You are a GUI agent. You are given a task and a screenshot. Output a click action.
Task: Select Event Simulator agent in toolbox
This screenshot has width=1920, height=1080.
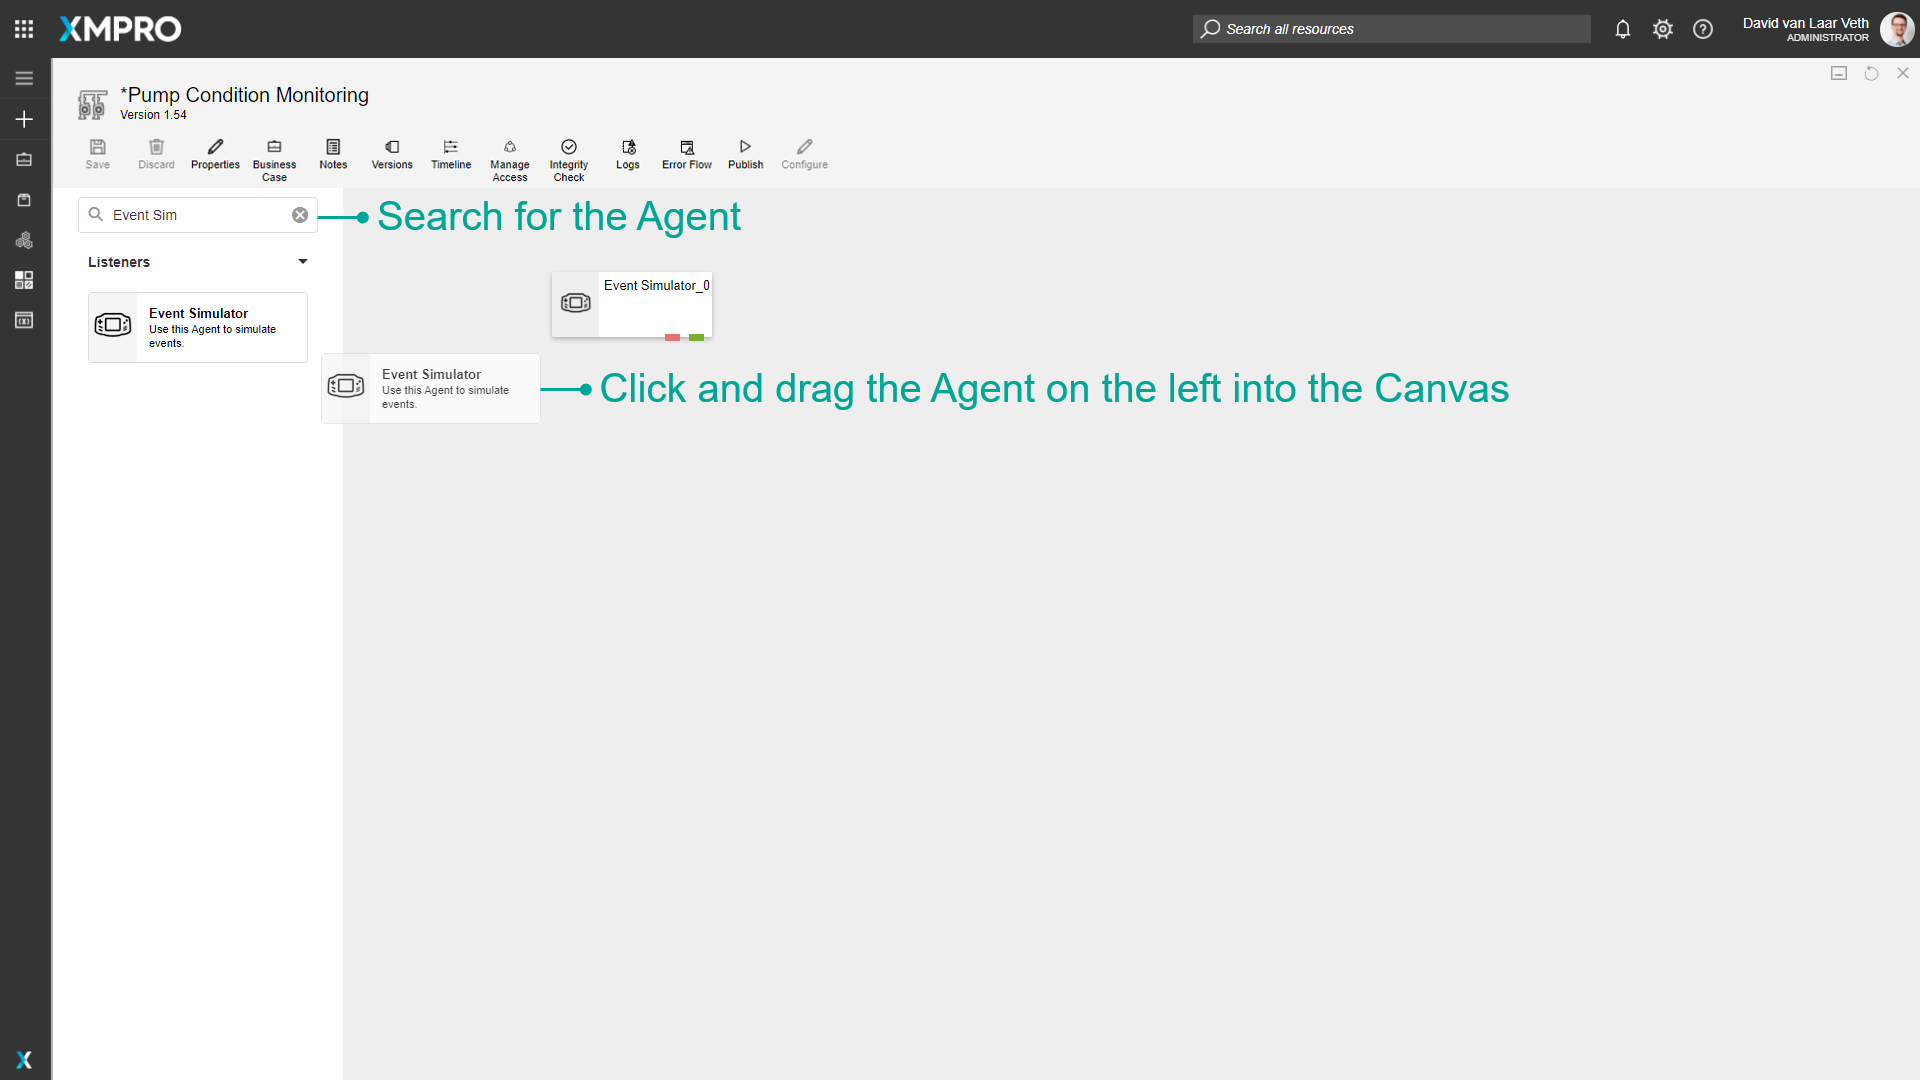point(198,327)
